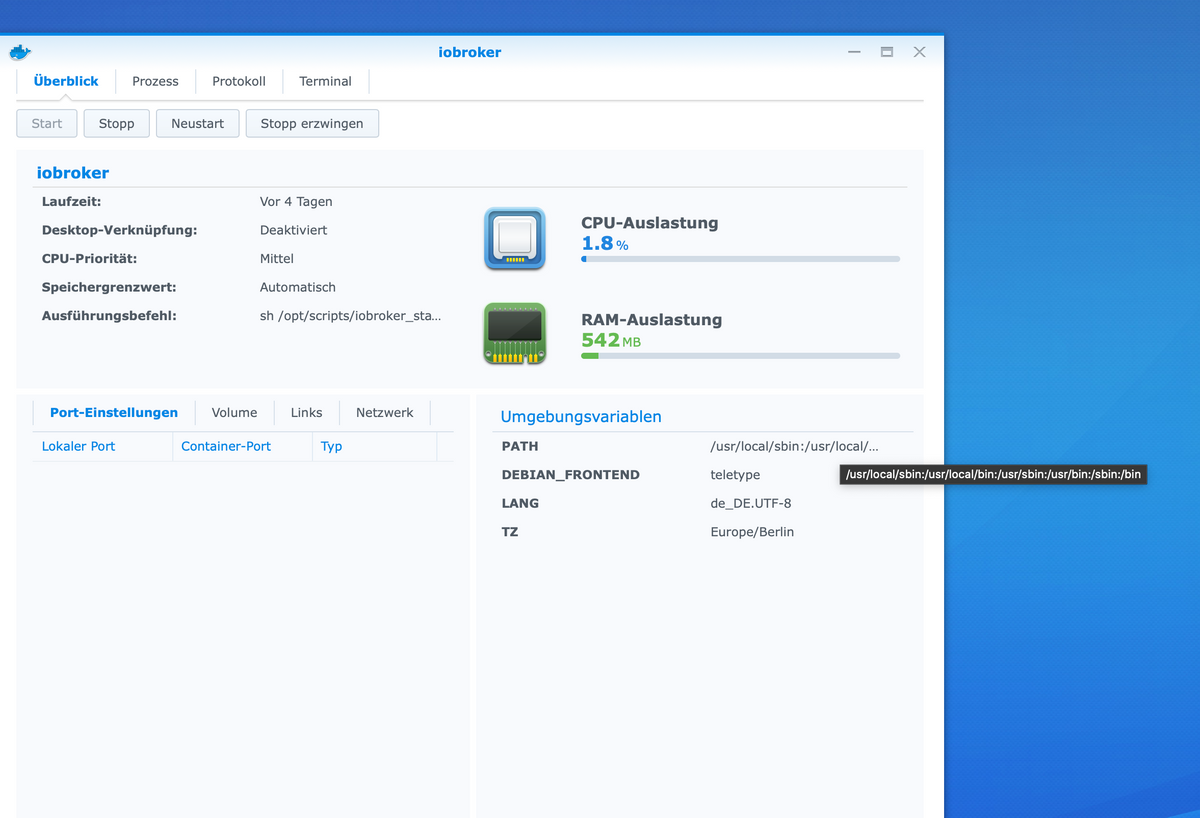The width and height of the screenshot is (1200, 818).
Task: Click the green RAM module icon
Action: click(x=514, y=334)
